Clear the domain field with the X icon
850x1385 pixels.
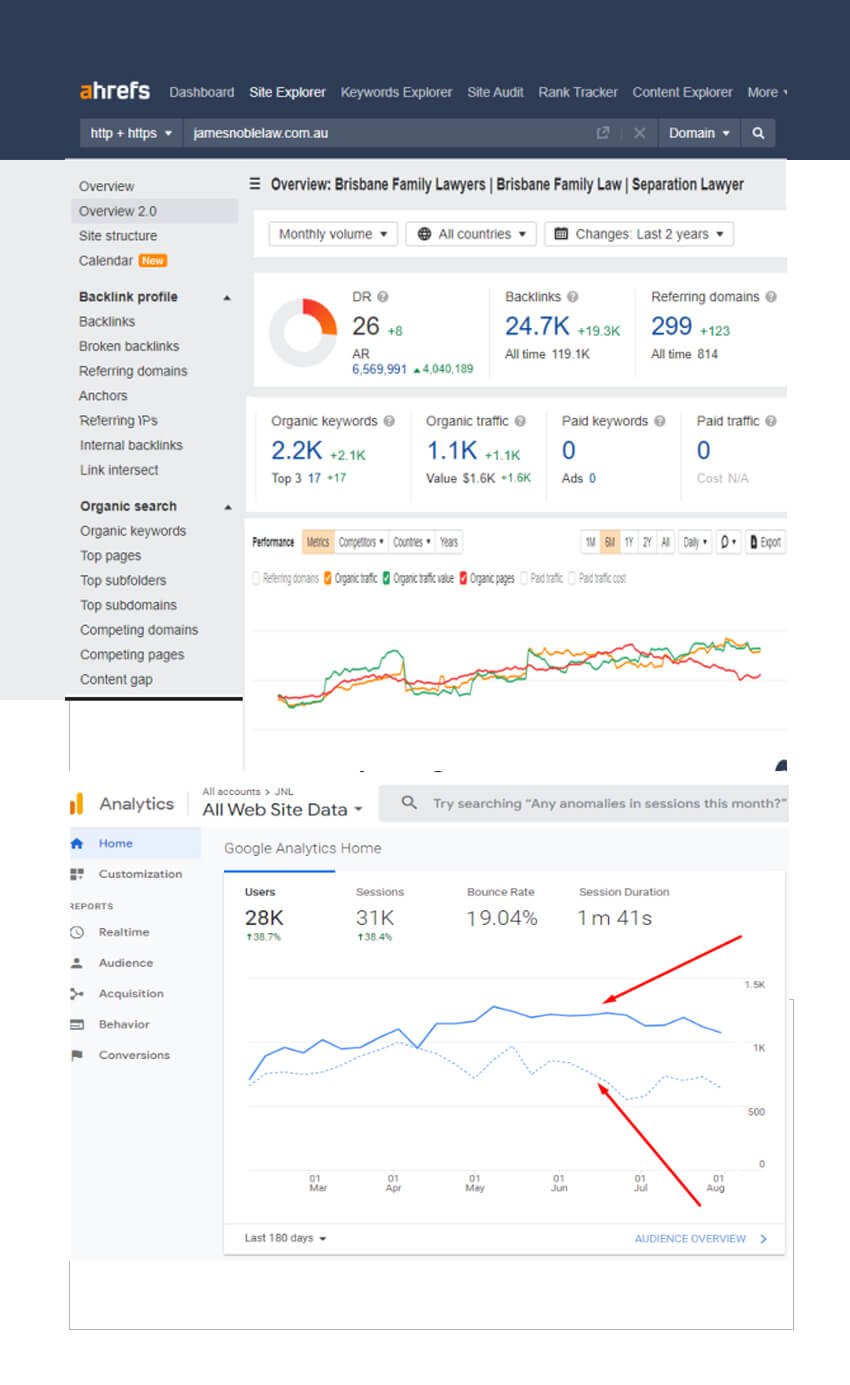coord(639,133)
